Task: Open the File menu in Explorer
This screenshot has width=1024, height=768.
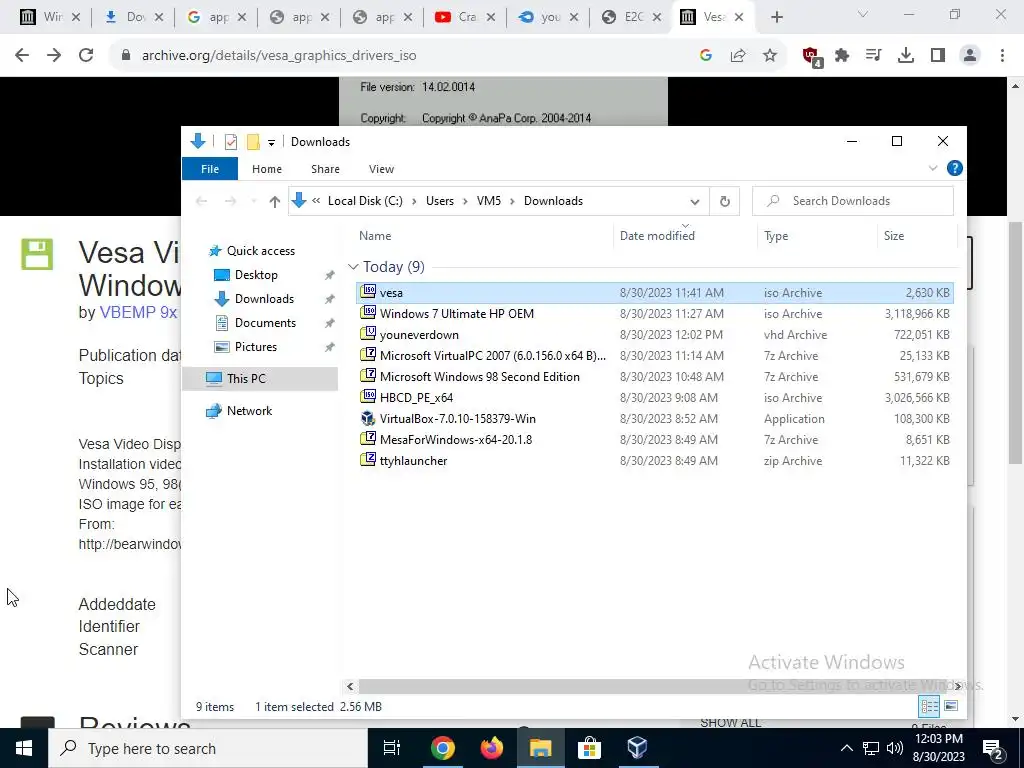Action: click(x=210, y=168)
